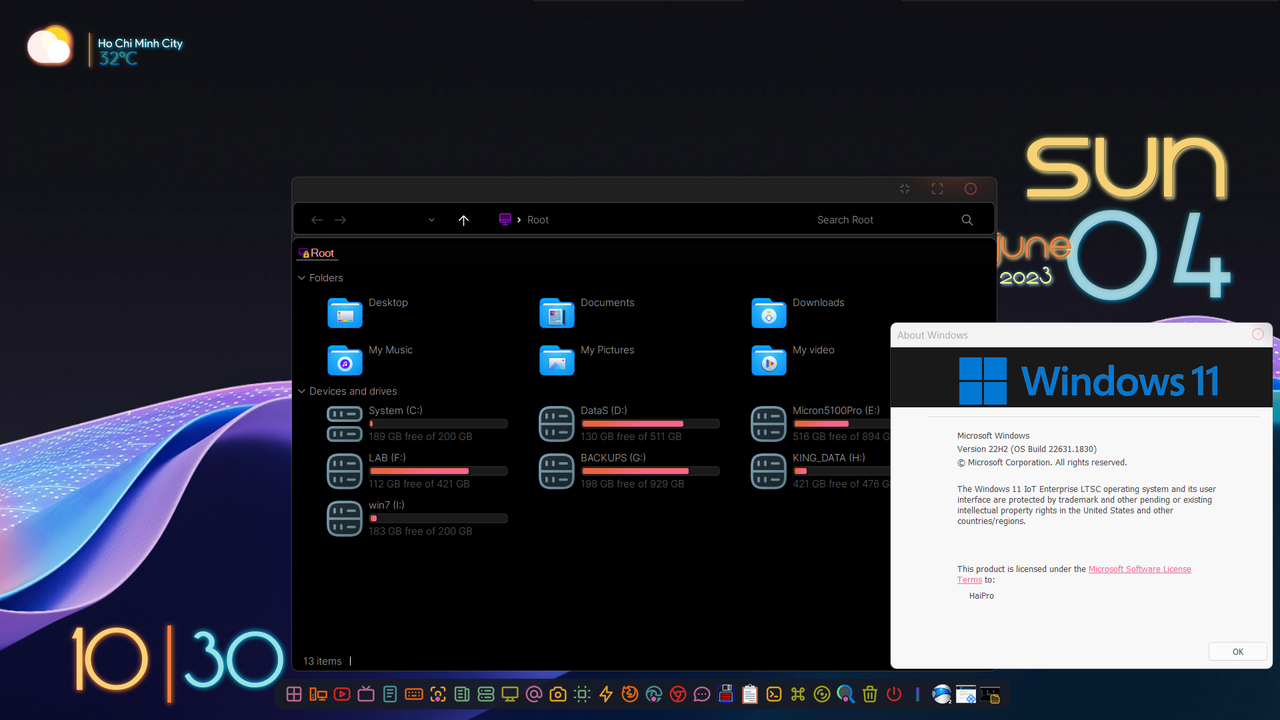Click the 13 items status text
This screenshot has height=720, width=1280.
322,661
